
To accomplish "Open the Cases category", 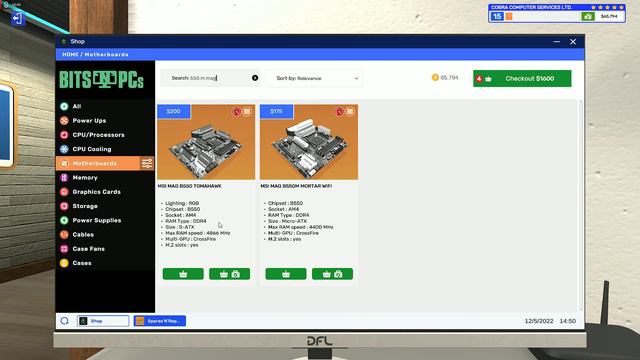I will (105, 263).
